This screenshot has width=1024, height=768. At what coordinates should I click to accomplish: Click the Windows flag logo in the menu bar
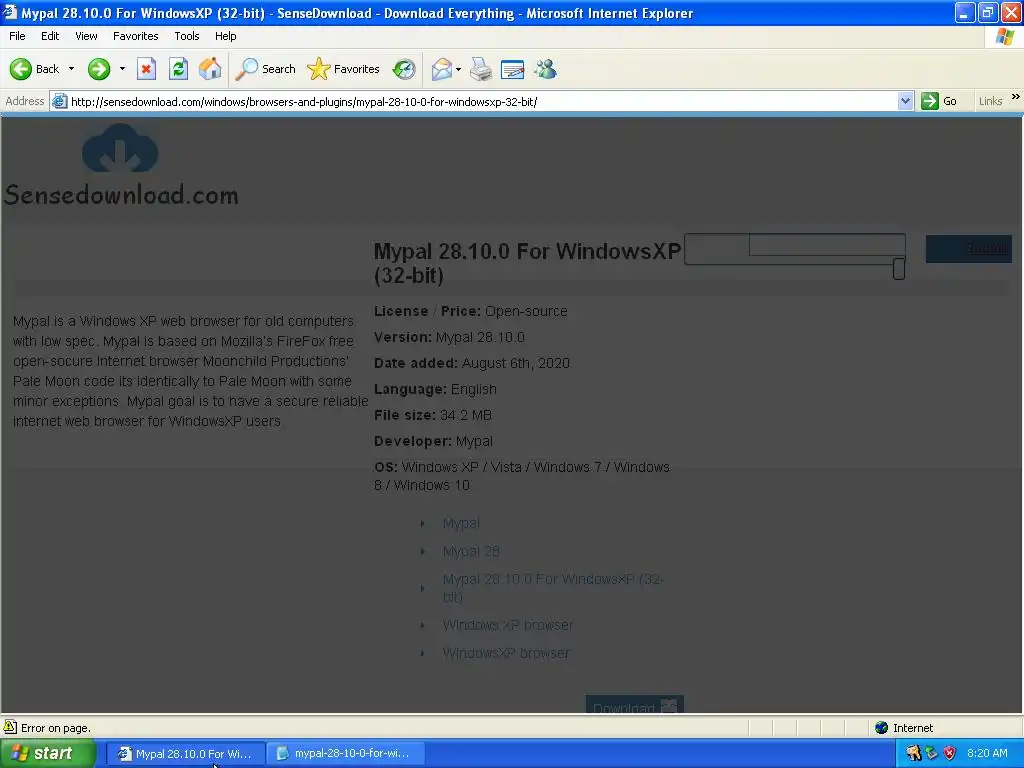[x=1004, y=37]
